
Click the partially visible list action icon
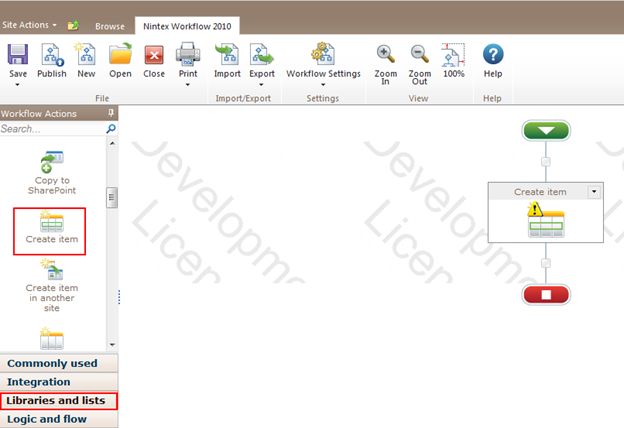pyautogui.click(x=52, y=339)
